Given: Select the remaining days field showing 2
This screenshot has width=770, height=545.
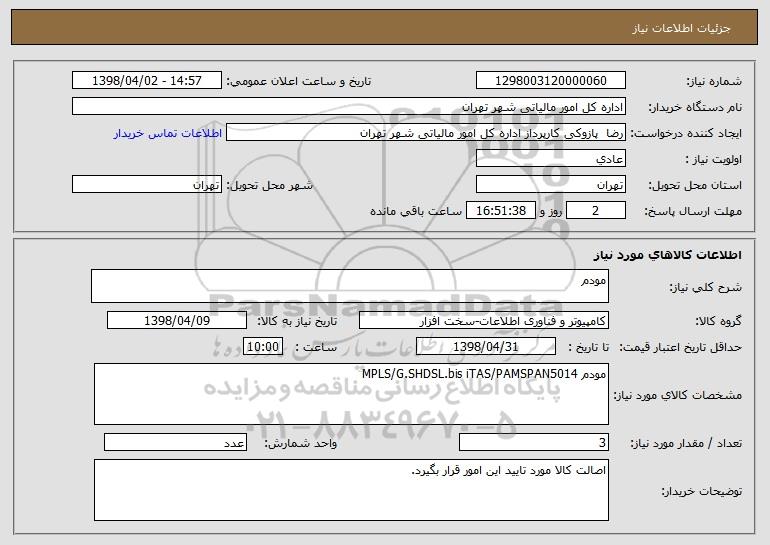Looking at the screenshot, I should pyautogui.click(x=596, y=211).
